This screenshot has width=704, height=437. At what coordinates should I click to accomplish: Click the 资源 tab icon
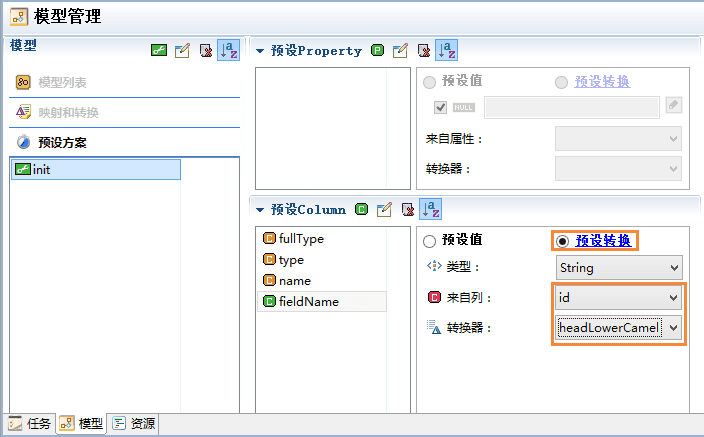point(119,424)
